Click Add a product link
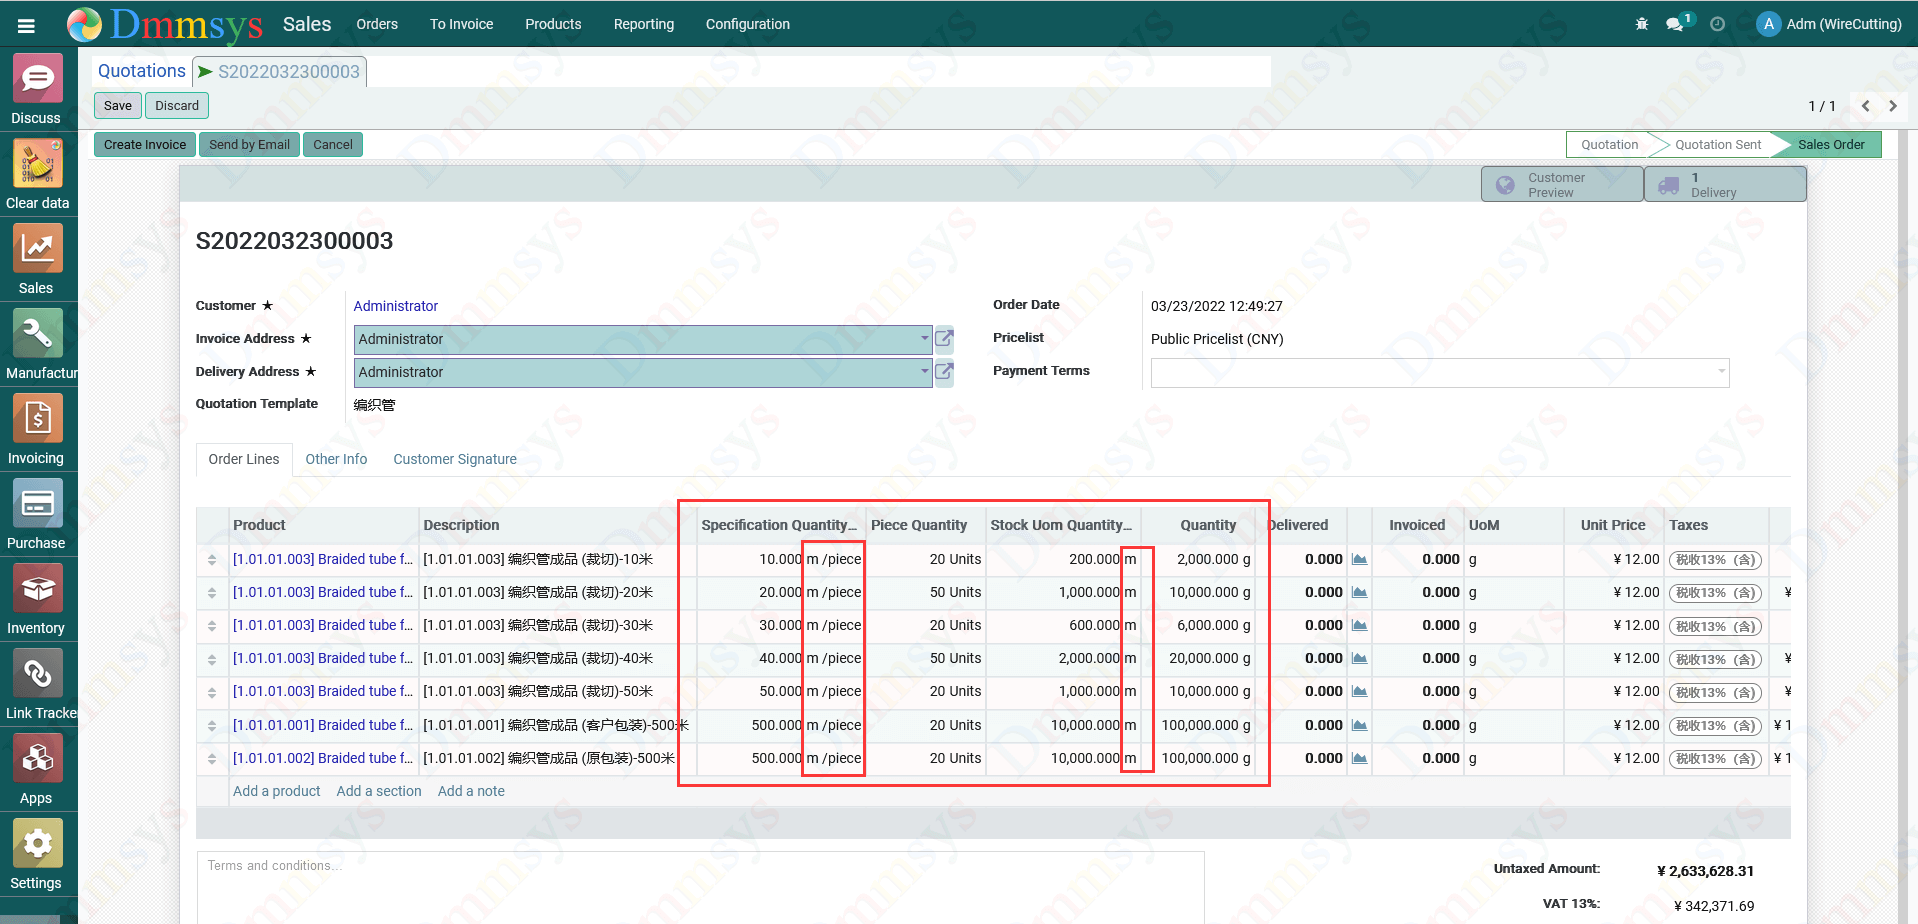The image size is (1918, 924). (x=277, y=791)
